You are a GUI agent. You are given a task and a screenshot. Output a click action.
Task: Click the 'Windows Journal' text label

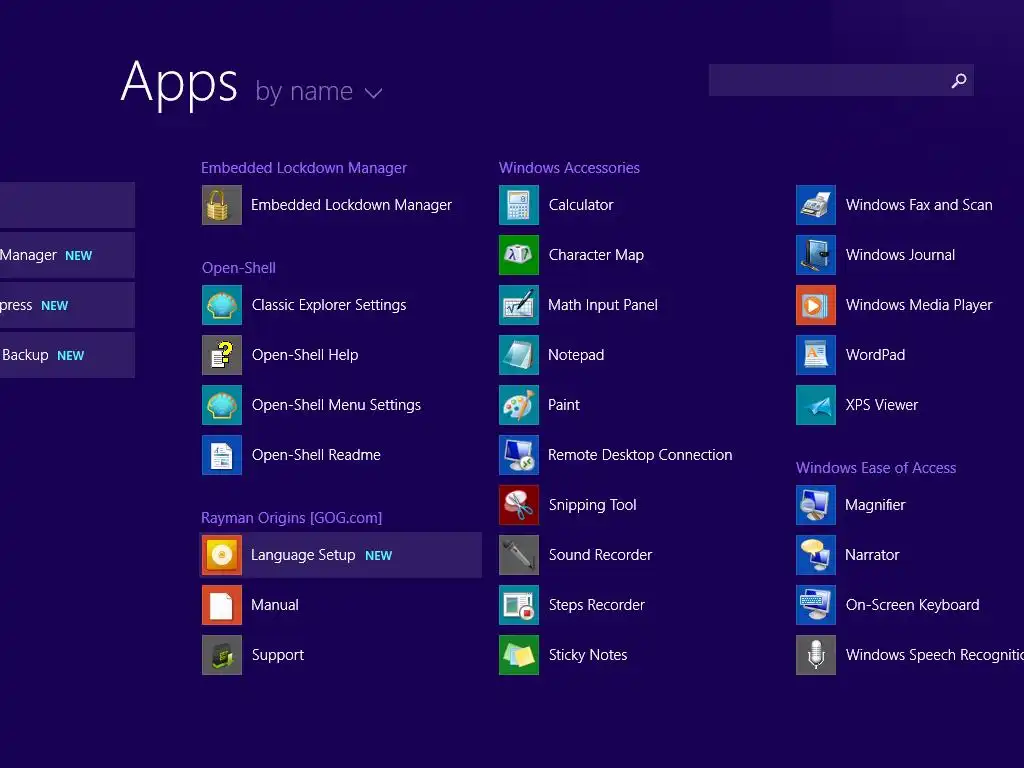tap(901, 255)
